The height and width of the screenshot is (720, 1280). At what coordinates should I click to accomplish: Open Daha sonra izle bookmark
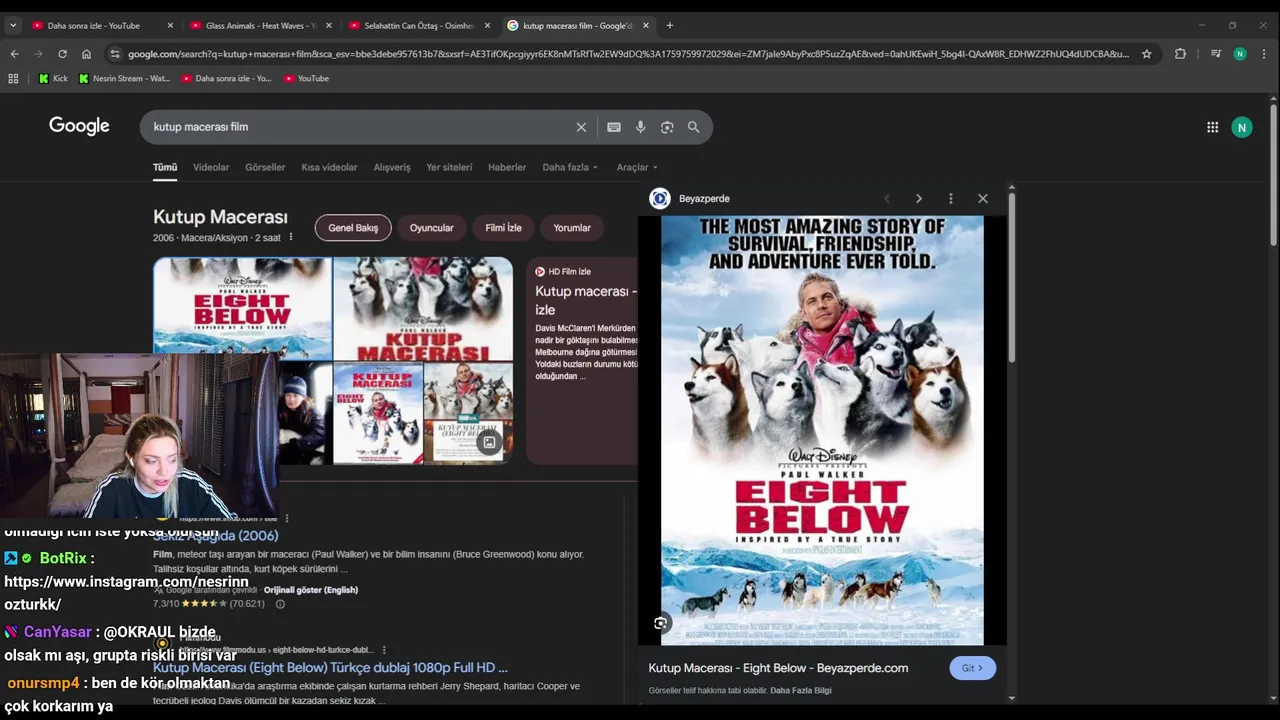(x=226, y=78)
